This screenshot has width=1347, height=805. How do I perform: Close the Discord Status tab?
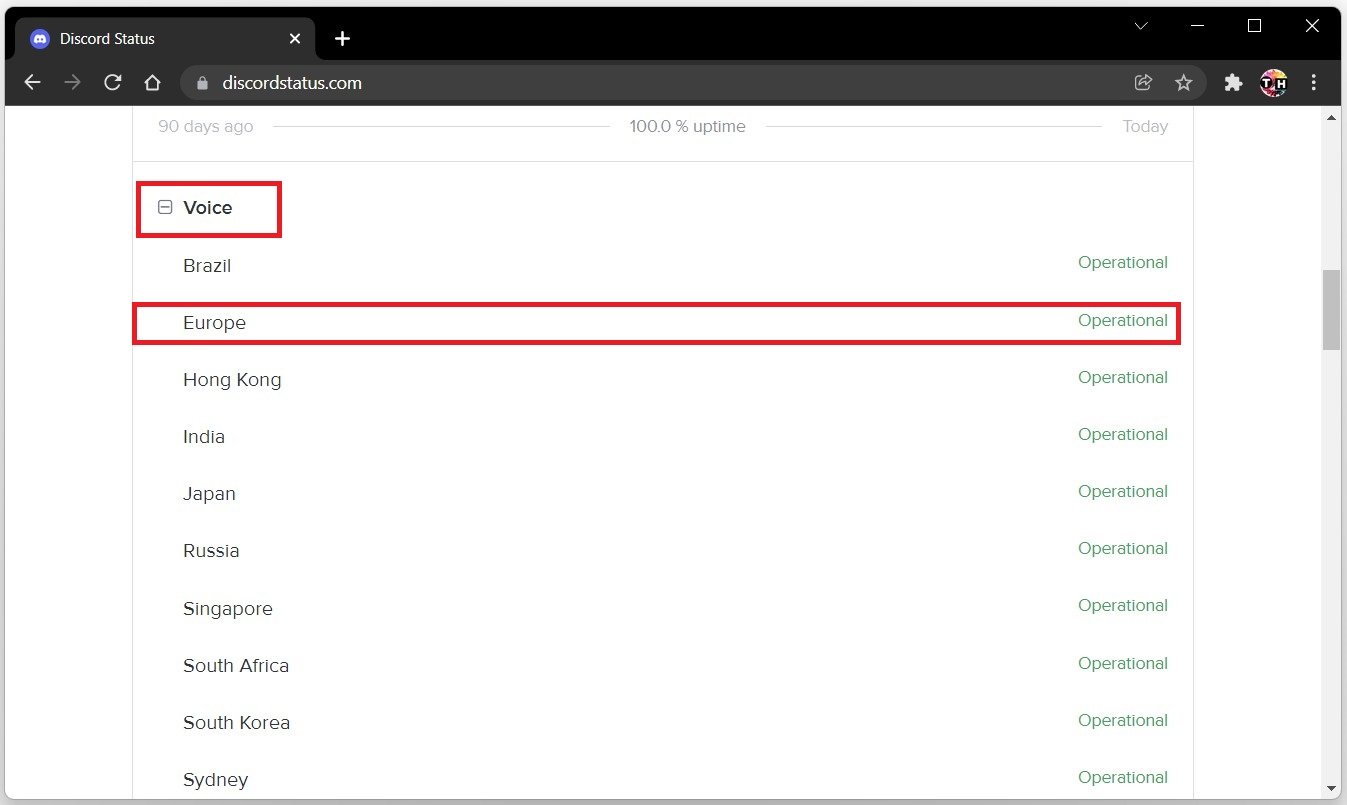click(x=295, y=39)
